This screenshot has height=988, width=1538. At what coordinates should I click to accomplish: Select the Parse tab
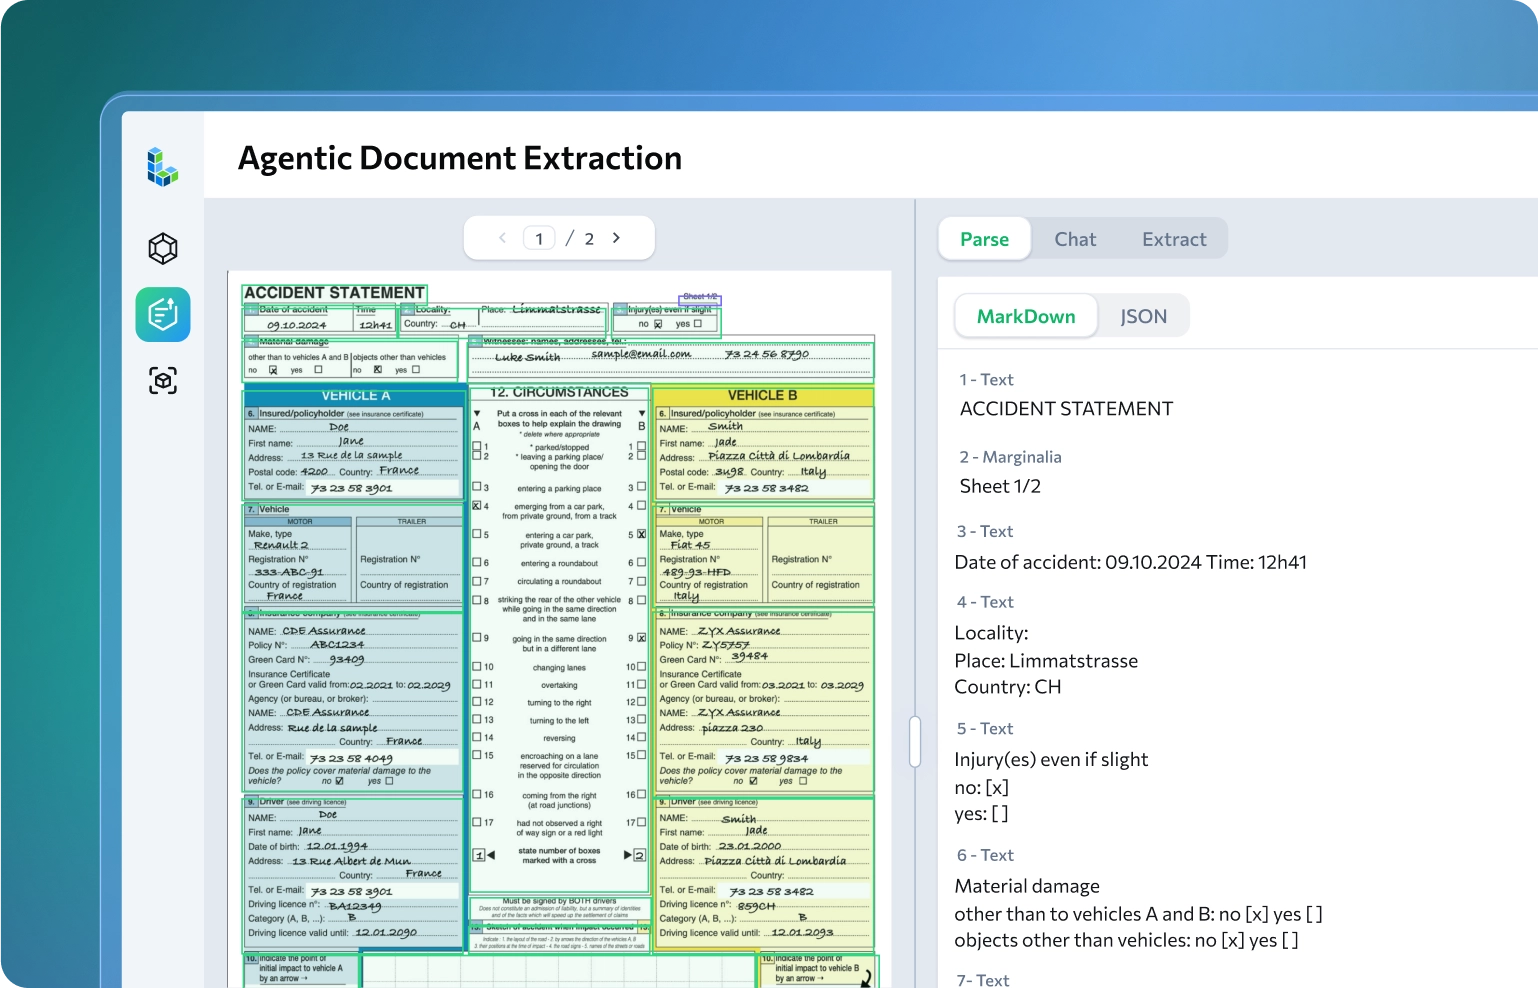coord(984,239)
